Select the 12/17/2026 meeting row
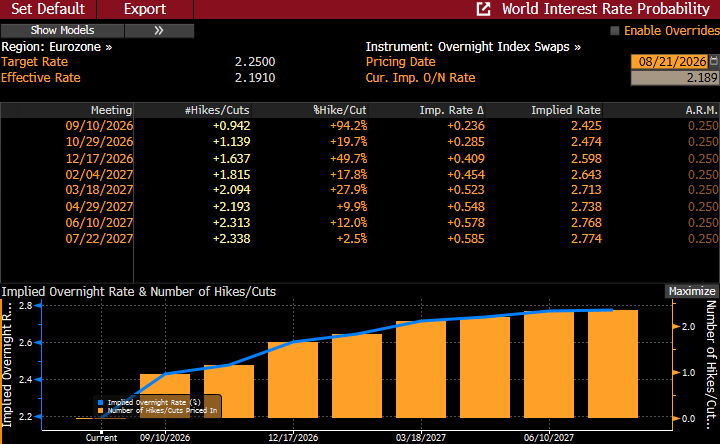The height and width of the screenshot is (444, 720). [x=360, y=158]
